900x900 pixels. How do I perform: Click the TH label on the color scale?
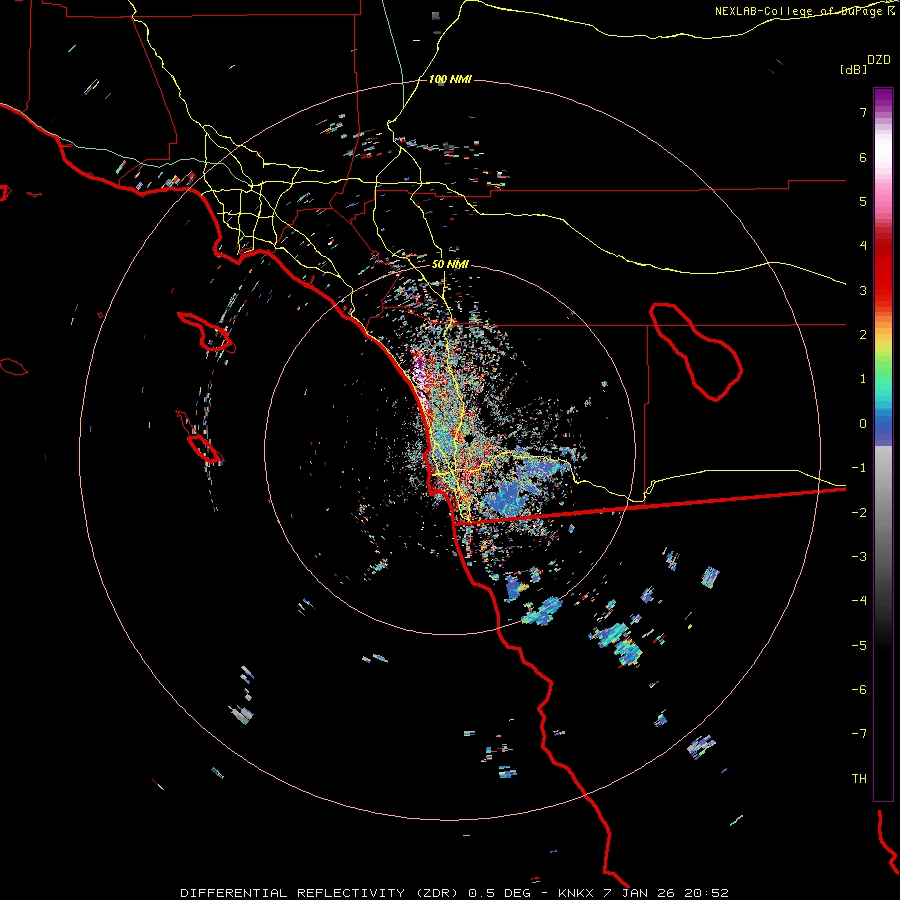859,779
